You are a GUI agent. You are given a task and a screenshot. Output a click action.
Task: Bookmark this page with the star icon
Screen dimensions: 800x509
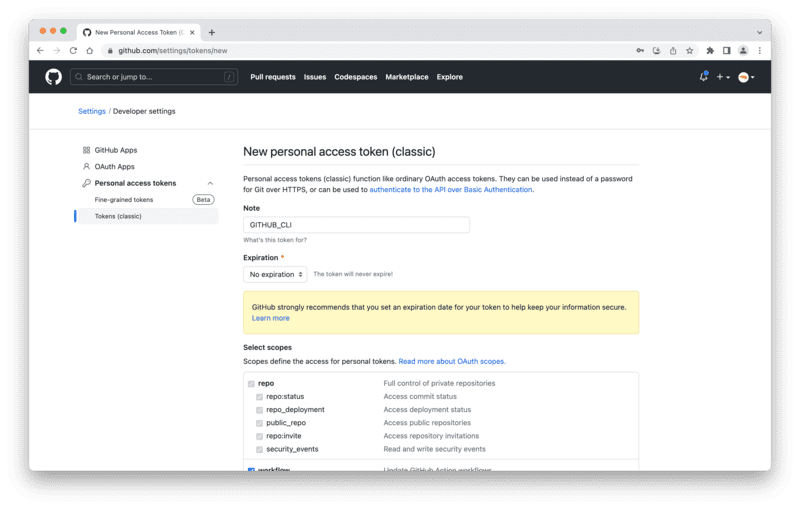tap(689, 50)
